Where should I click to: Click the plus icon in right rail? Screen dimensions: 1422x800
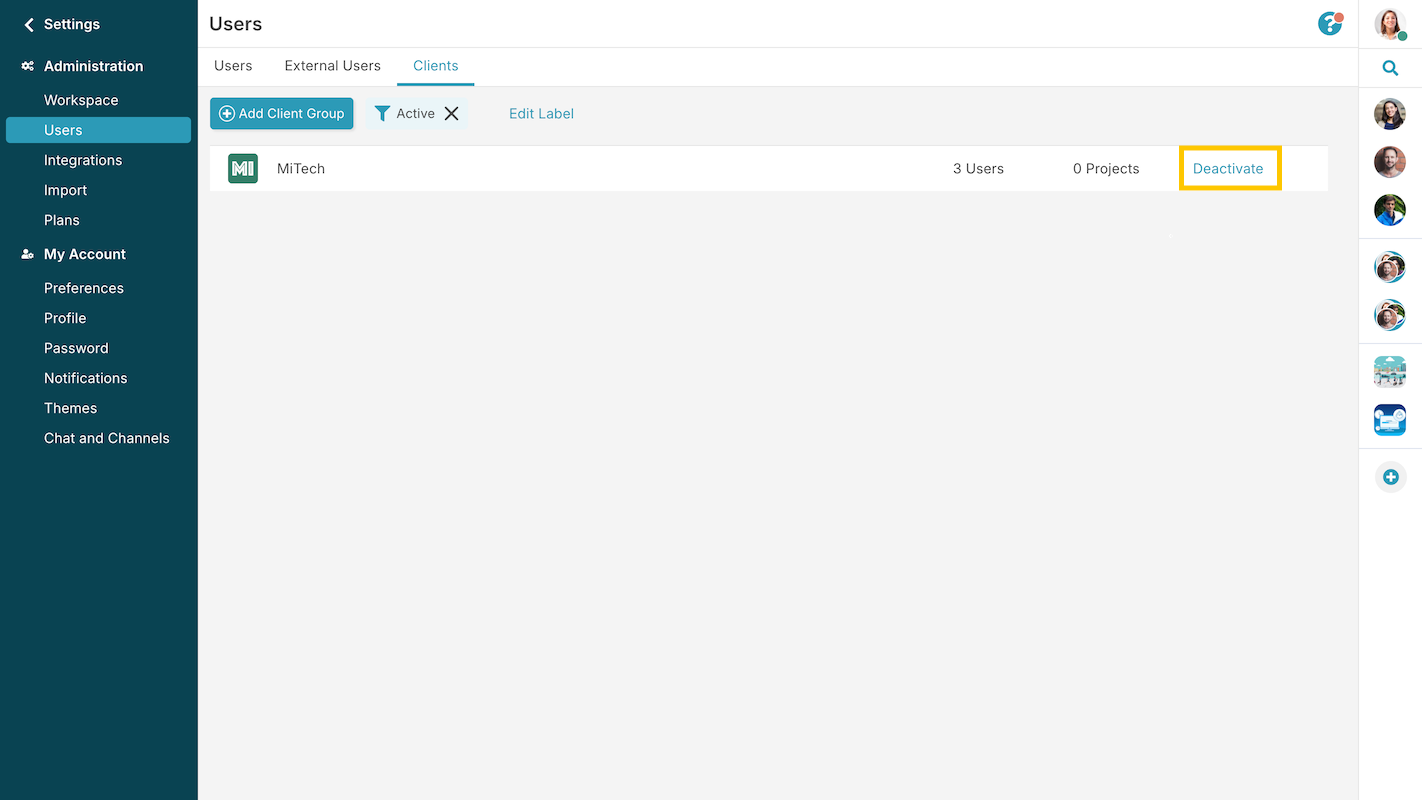[1390, 477]
